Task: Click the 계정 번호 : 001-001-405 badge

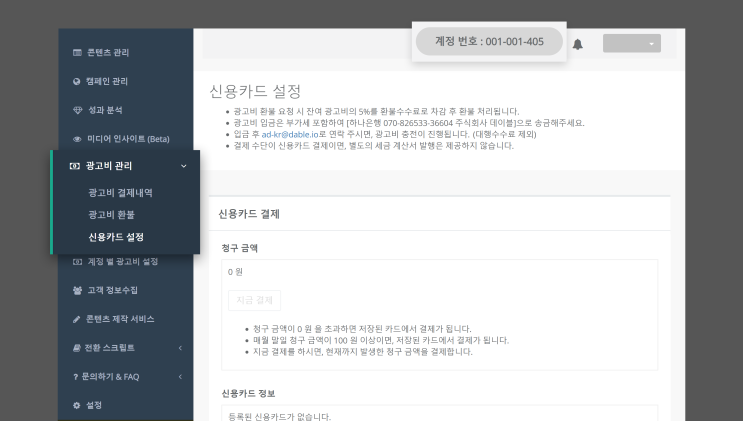Action: pyautogui.click(x=489, y=42)
